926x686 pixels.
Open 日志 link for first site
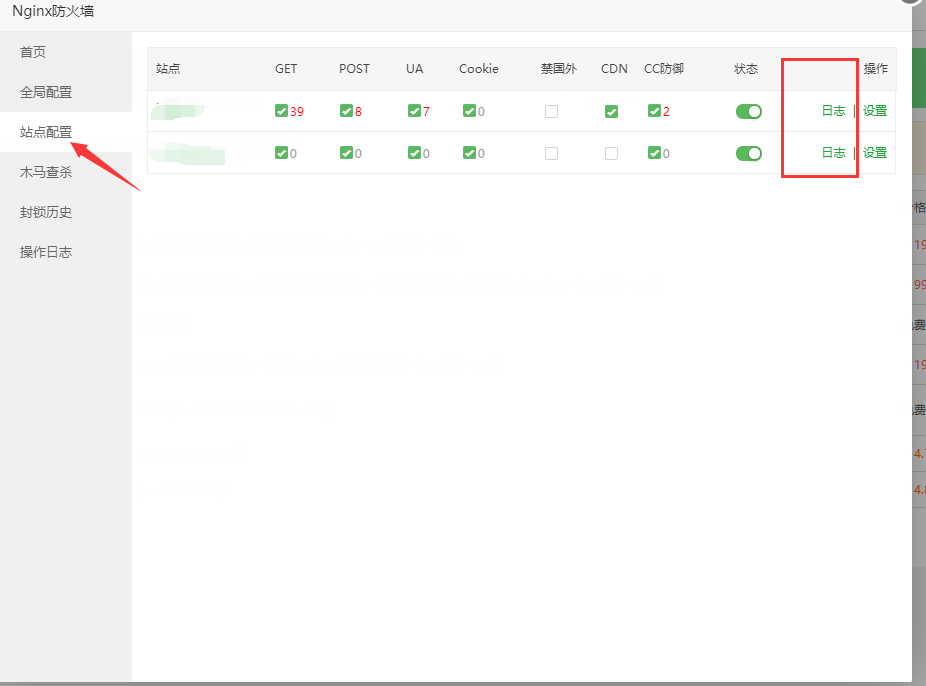pos(834,111)
